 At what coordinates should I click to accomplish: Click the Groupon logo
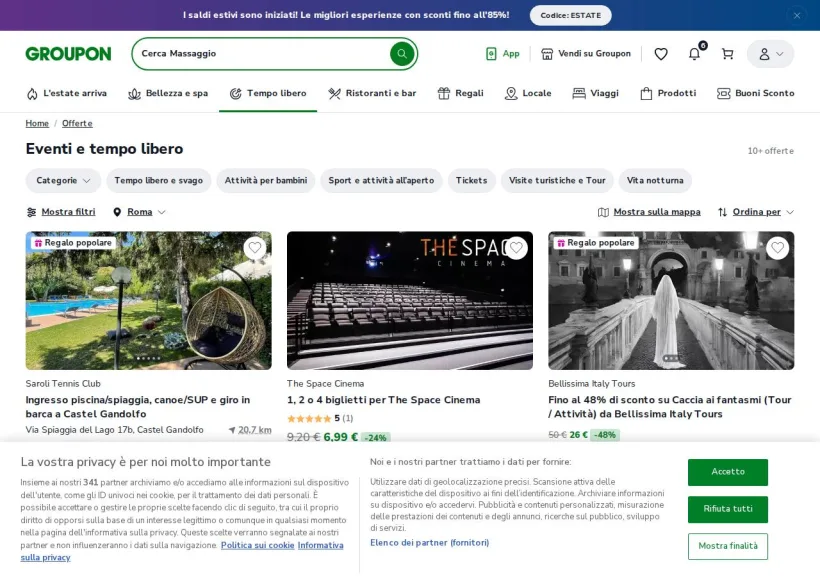pyautogui.click(x=68, y=53)
